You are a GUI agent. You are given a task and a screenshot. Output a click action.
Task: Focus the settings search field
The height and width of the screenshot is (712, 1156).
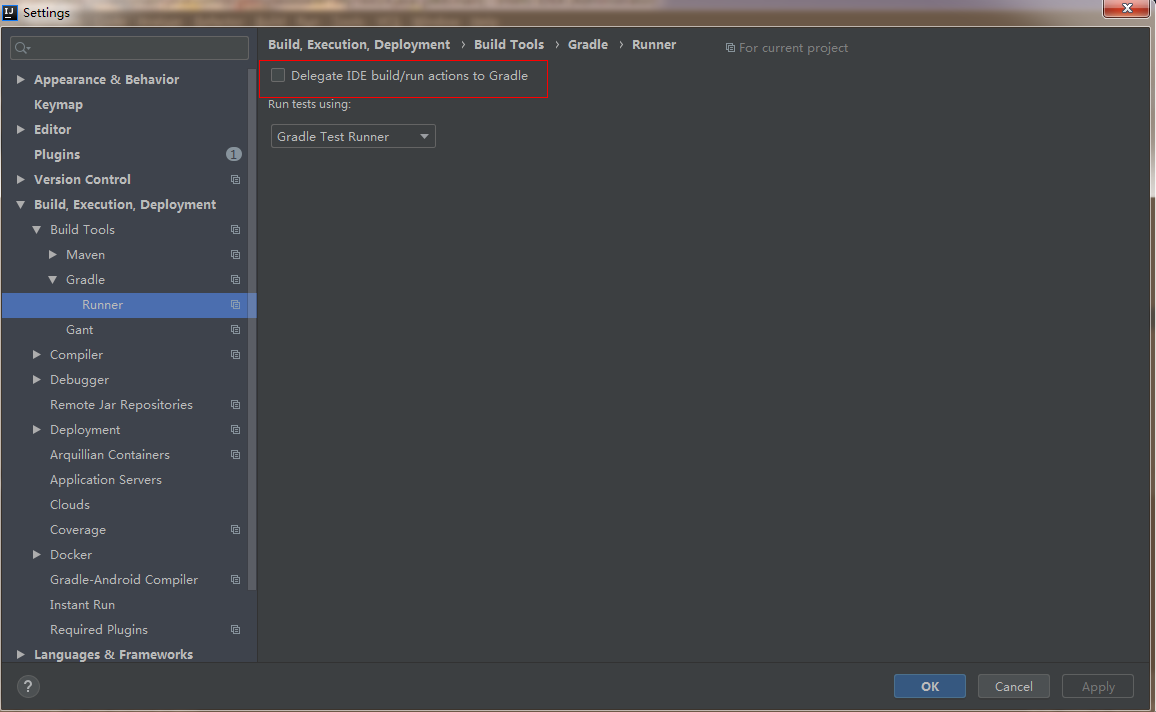click(x=129, y=48)
